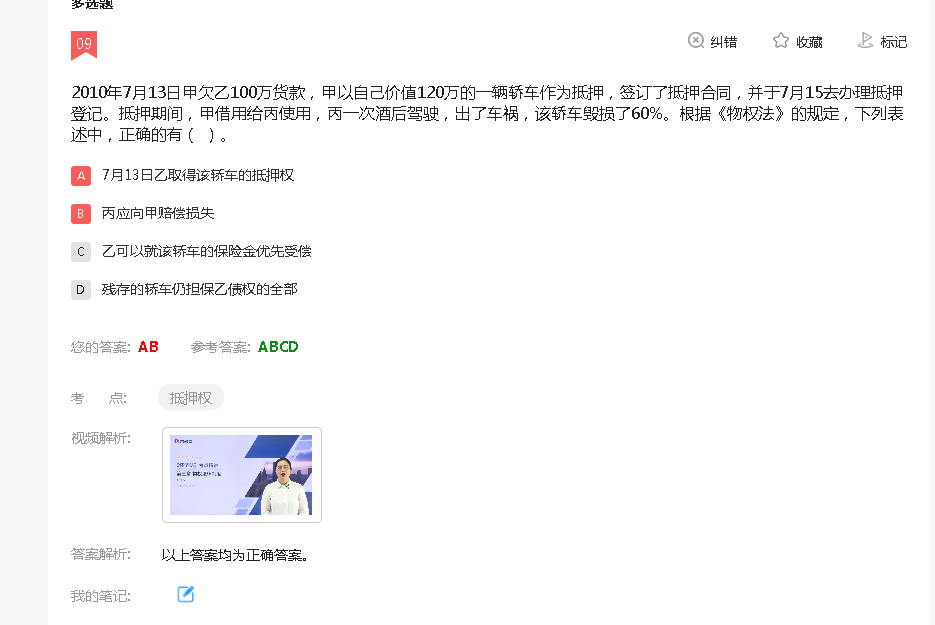
Task: Click the 纠错 text link
Action: tap(724, 42)
